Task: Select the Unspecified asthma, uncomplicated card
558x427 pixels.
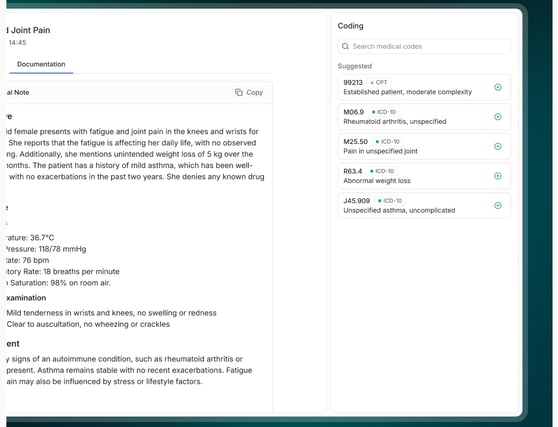Action: pos(424,205)
